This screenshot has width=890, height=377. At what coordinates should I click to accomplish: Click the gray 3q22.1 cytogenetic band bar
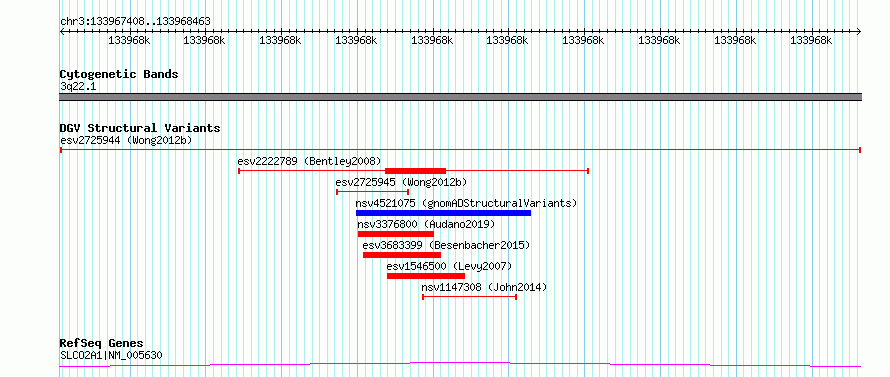(x=460, y=97)
